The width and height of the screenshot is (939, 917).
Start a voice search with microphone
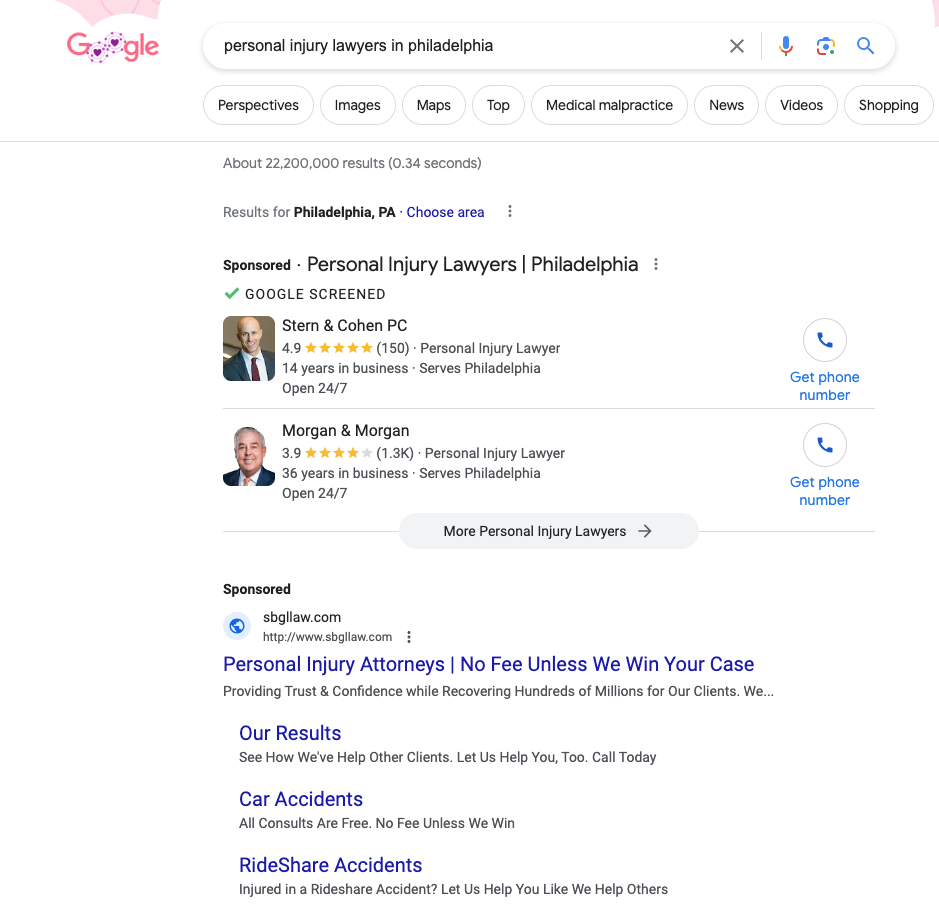pos(786,46)
